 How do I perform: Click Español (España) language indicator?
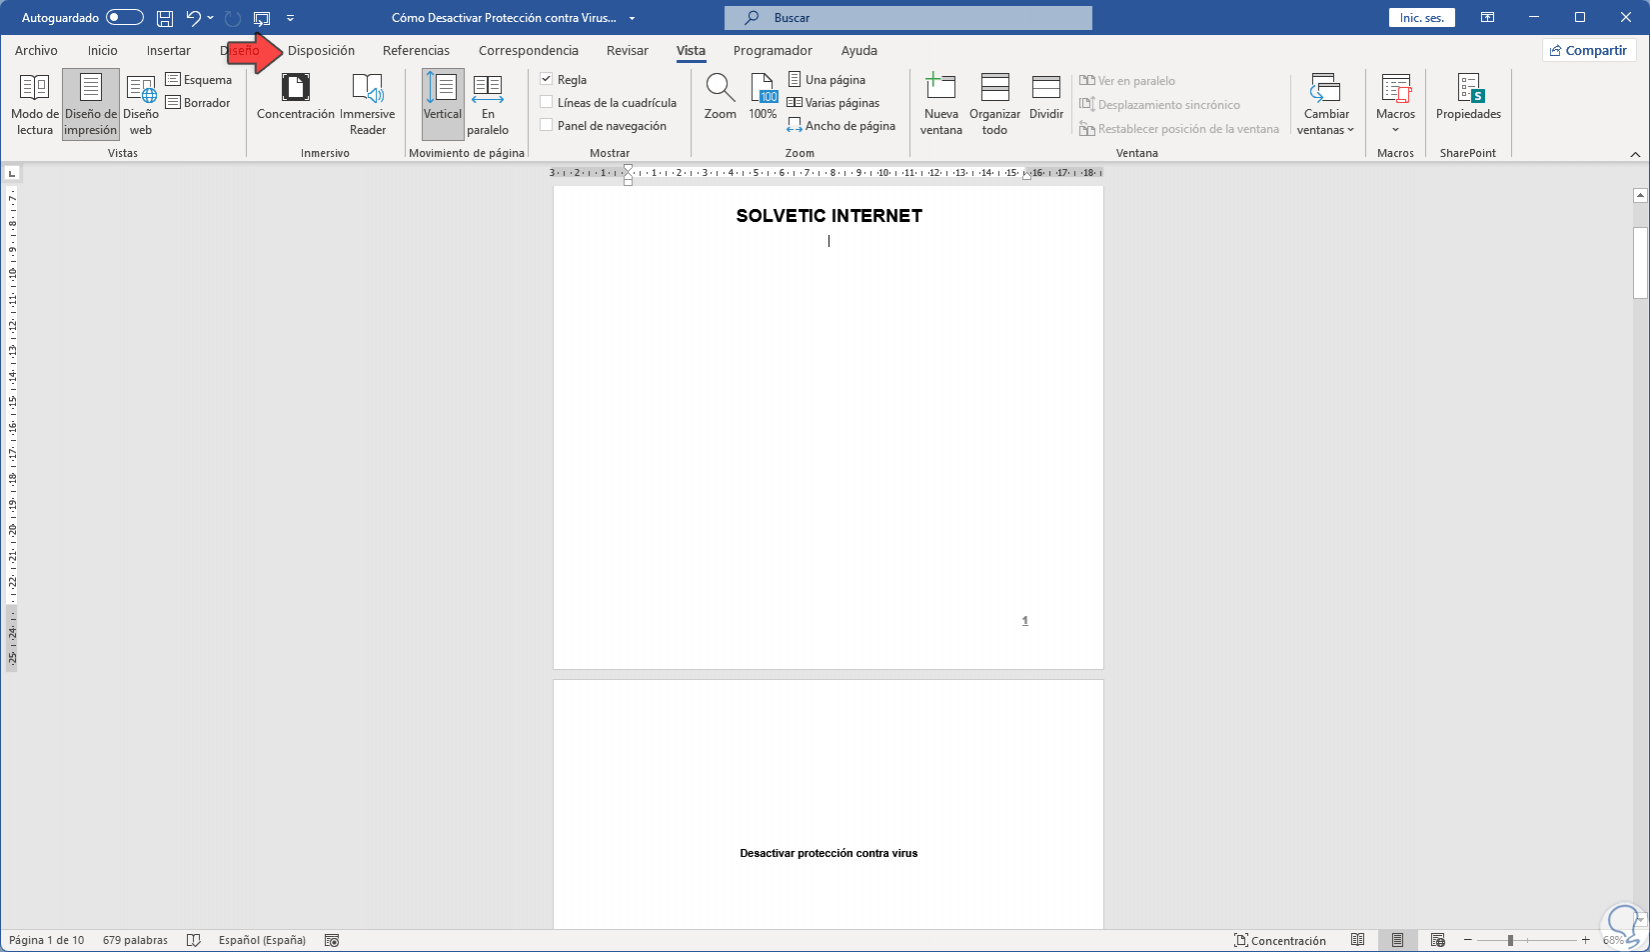click(x=262, y=940)
